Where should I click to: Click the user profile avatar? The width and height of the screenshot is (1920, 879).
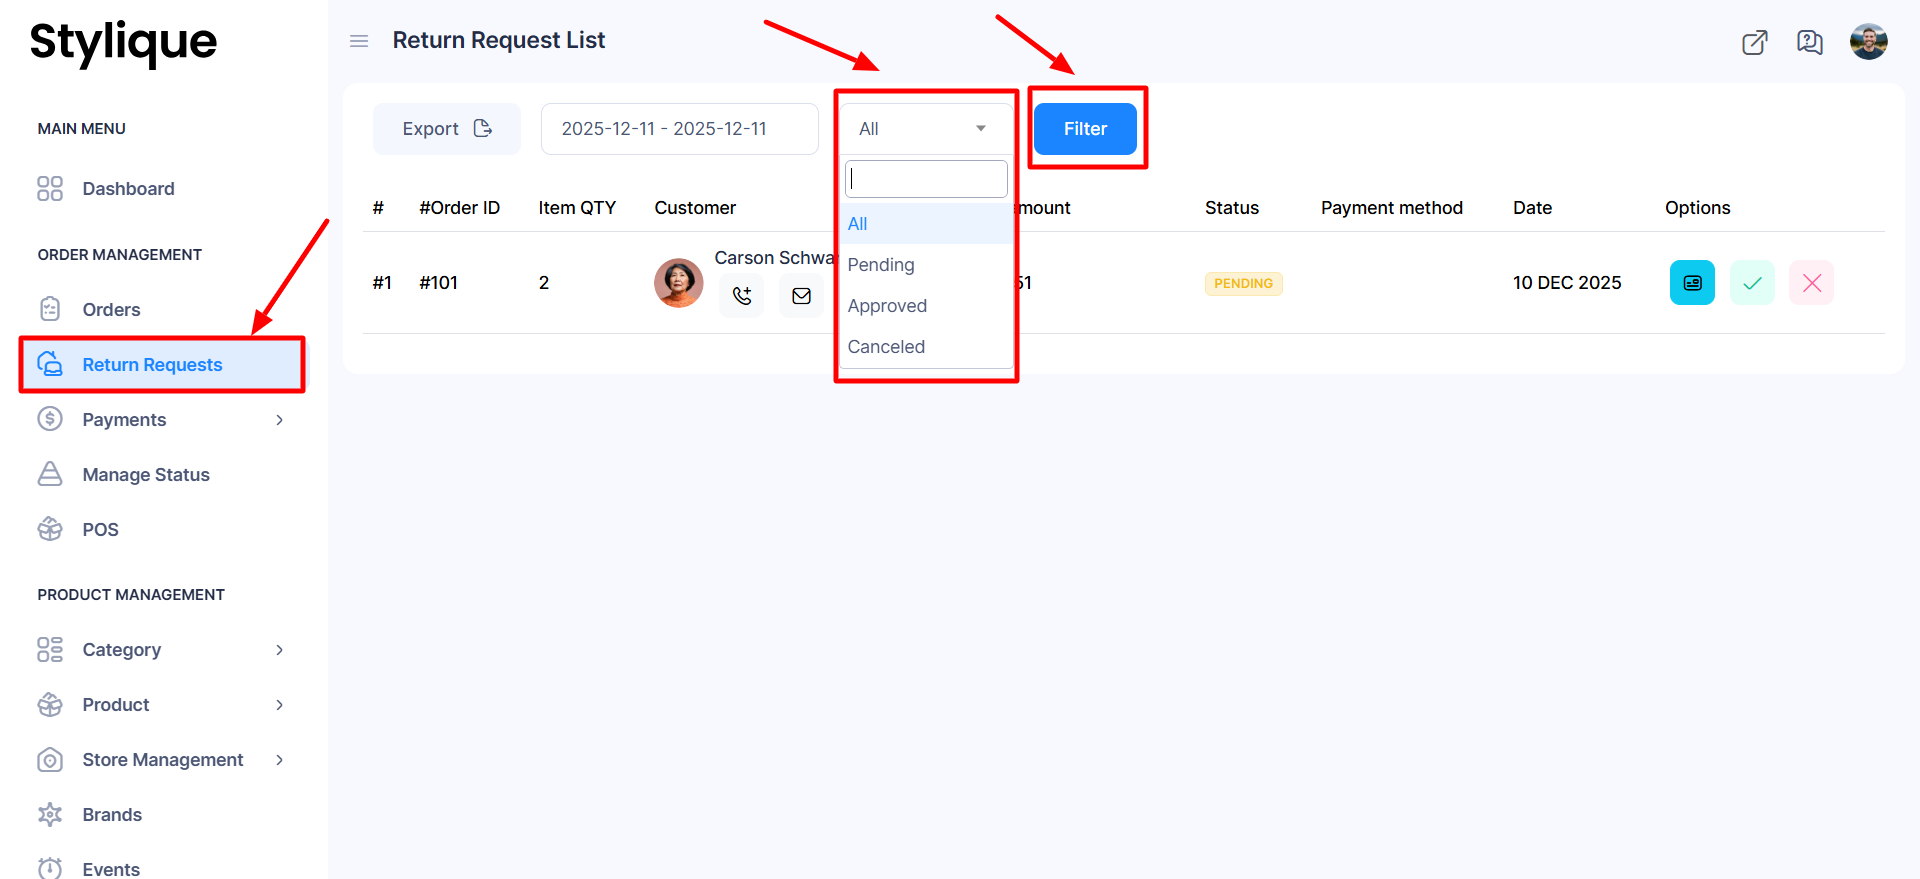[x=1868, y=42]
